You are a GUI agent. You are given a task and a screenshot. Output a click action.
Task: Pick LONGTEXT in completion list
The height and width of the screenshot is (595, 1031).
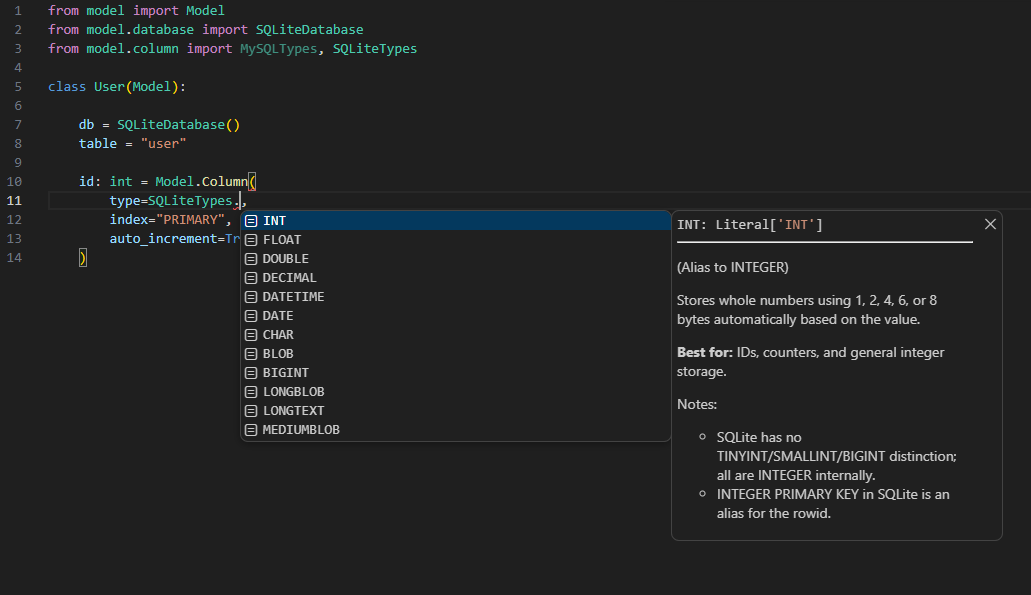pyautogui.click(x=456, y=412)
